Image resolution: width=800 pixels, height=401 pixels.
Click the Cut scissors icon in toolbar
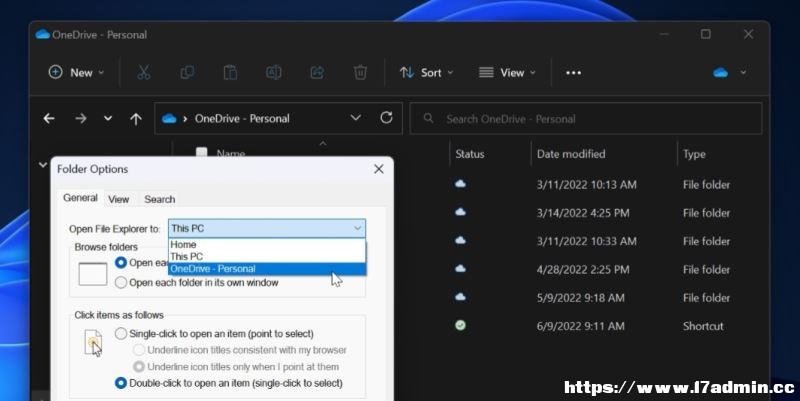143,72
